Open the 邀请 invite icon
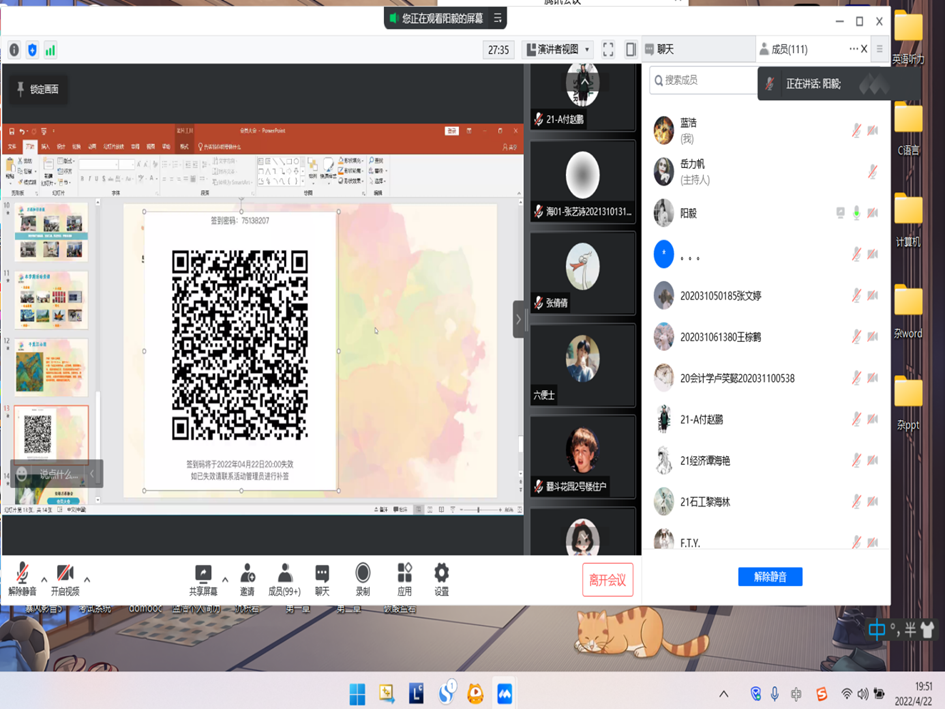The height and width of the screenshot is (709, 945). pyautogui.click(x=248, y=580)
